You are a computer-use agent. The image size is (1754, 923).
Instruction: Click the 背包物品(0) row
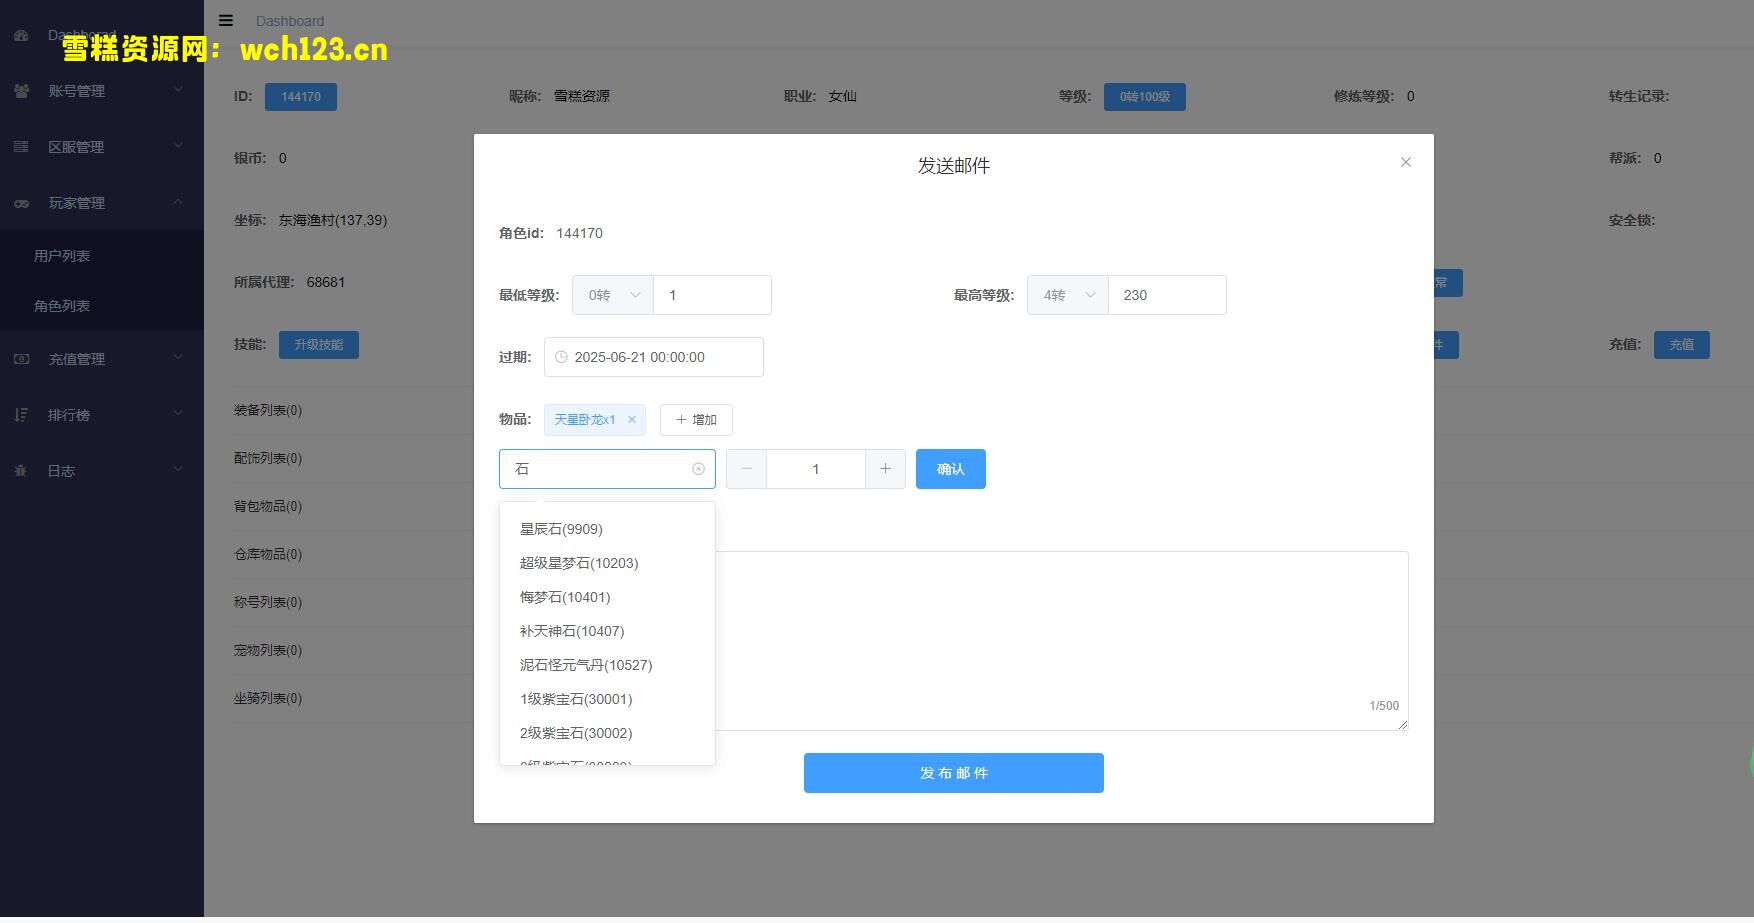coord(268,507)
